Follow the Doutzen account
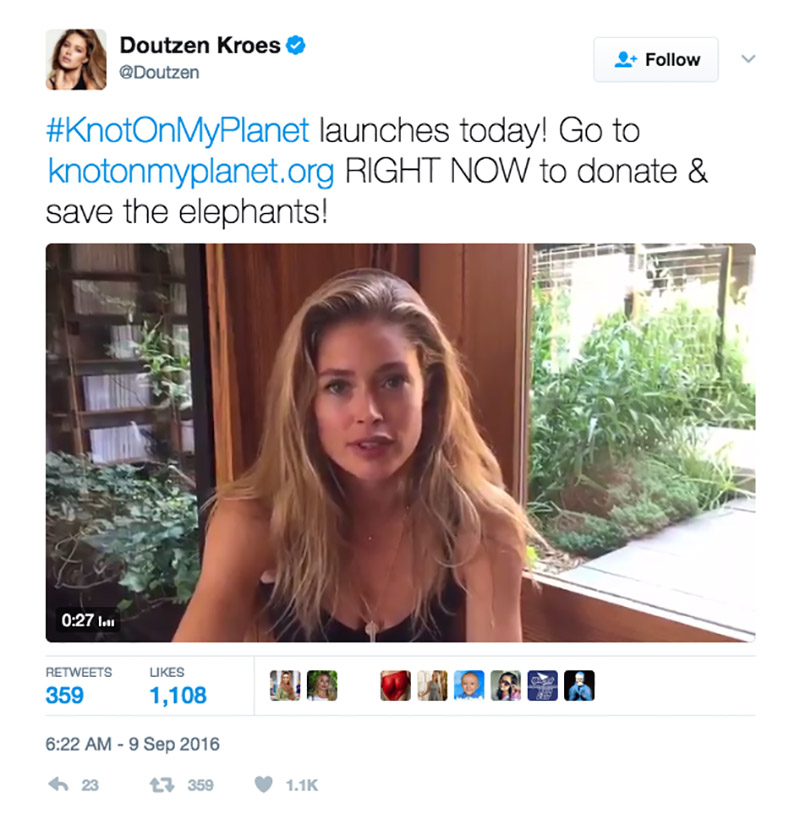The image size is (800, 825). pos(656,59)
